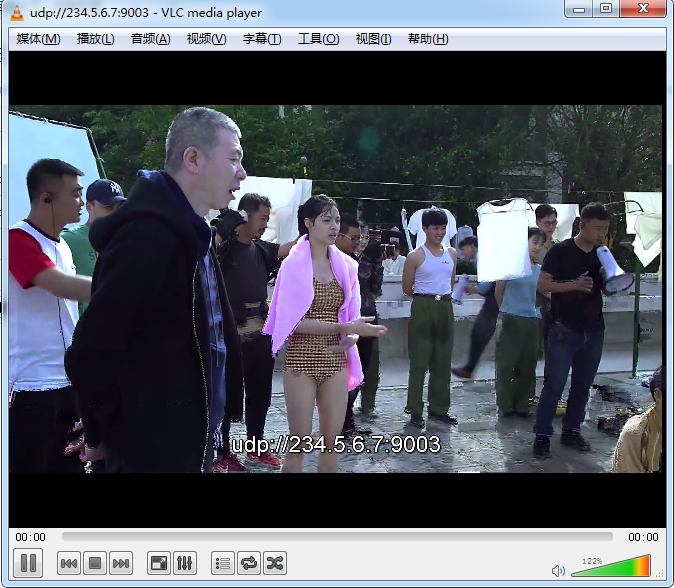Viewport: 674px width, 588px height.
Task: Stop playback with the stop button
Action: click(x=95, y=563)
